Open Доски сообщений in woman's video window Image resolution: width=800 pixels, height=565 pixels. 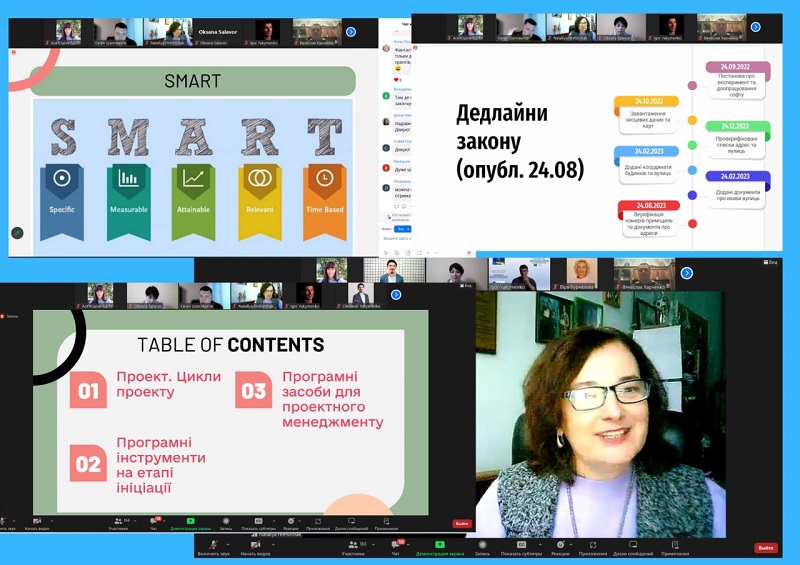(x=633, y=547)
